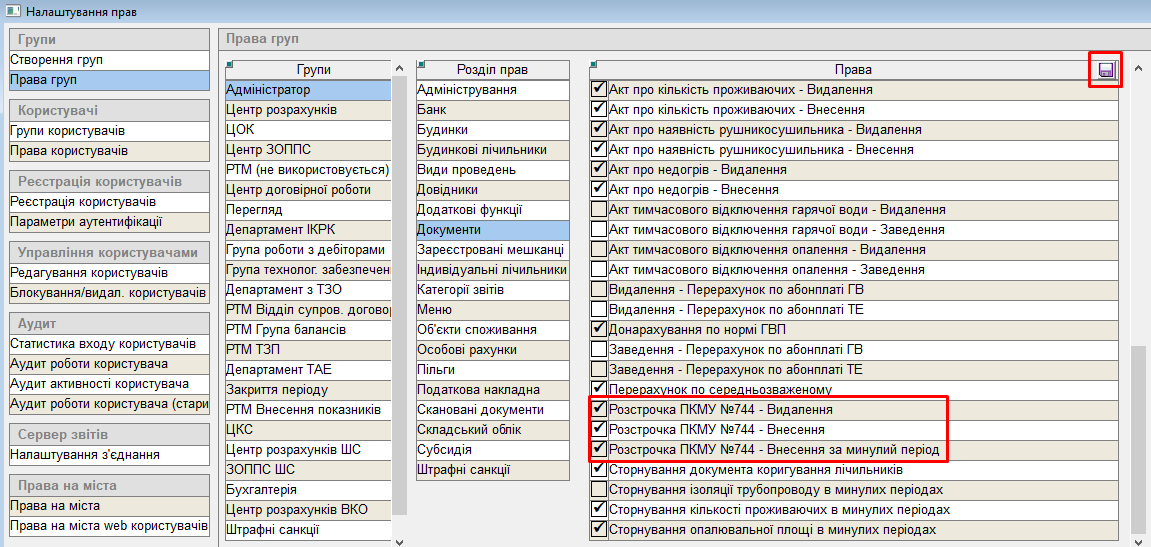
Task: Open 'Блокування/видал. користувачів' item
Action: 107,293
